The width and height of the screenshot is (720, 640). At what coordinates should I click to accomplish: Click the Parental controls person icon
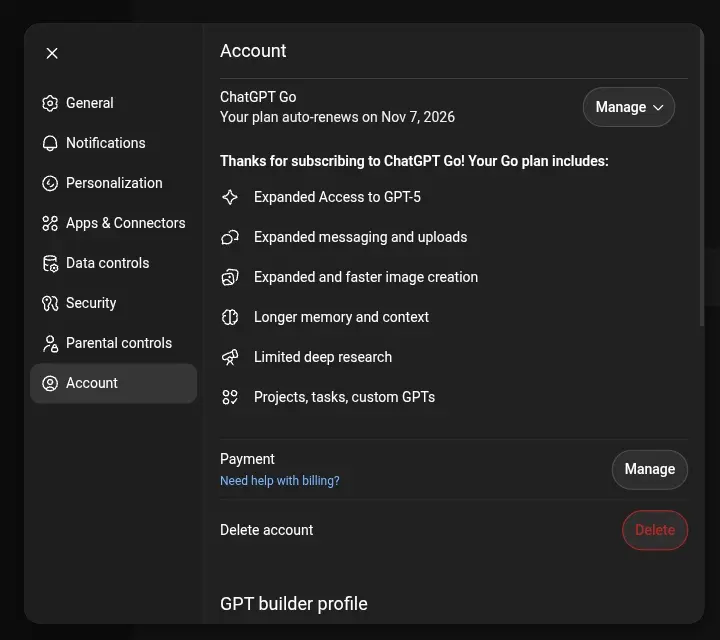(50, 343)
